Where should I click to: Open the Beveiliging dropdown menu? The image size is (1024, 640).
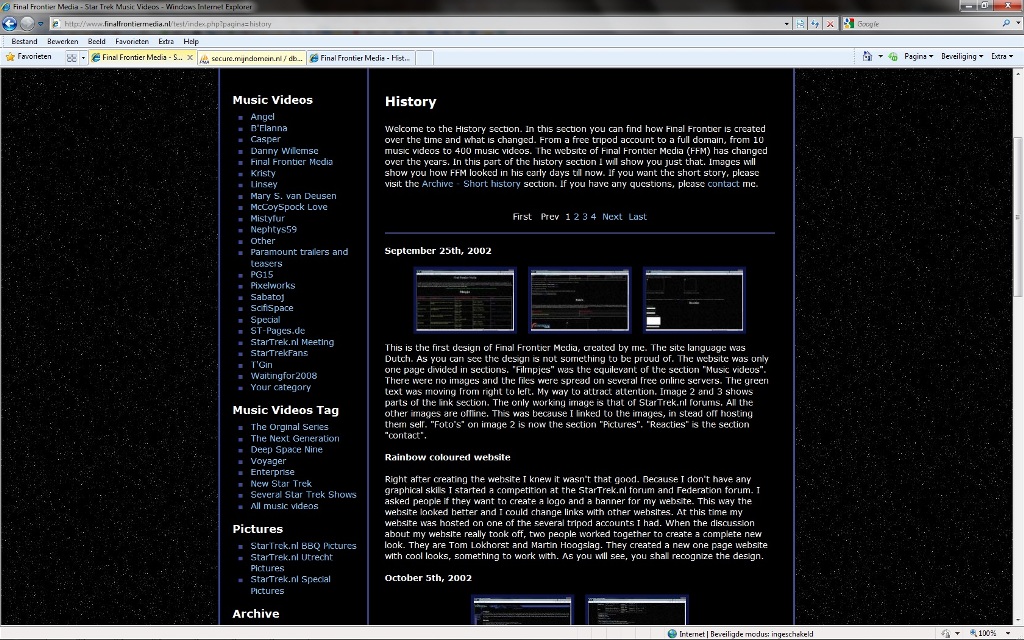[x=962, y=57]
